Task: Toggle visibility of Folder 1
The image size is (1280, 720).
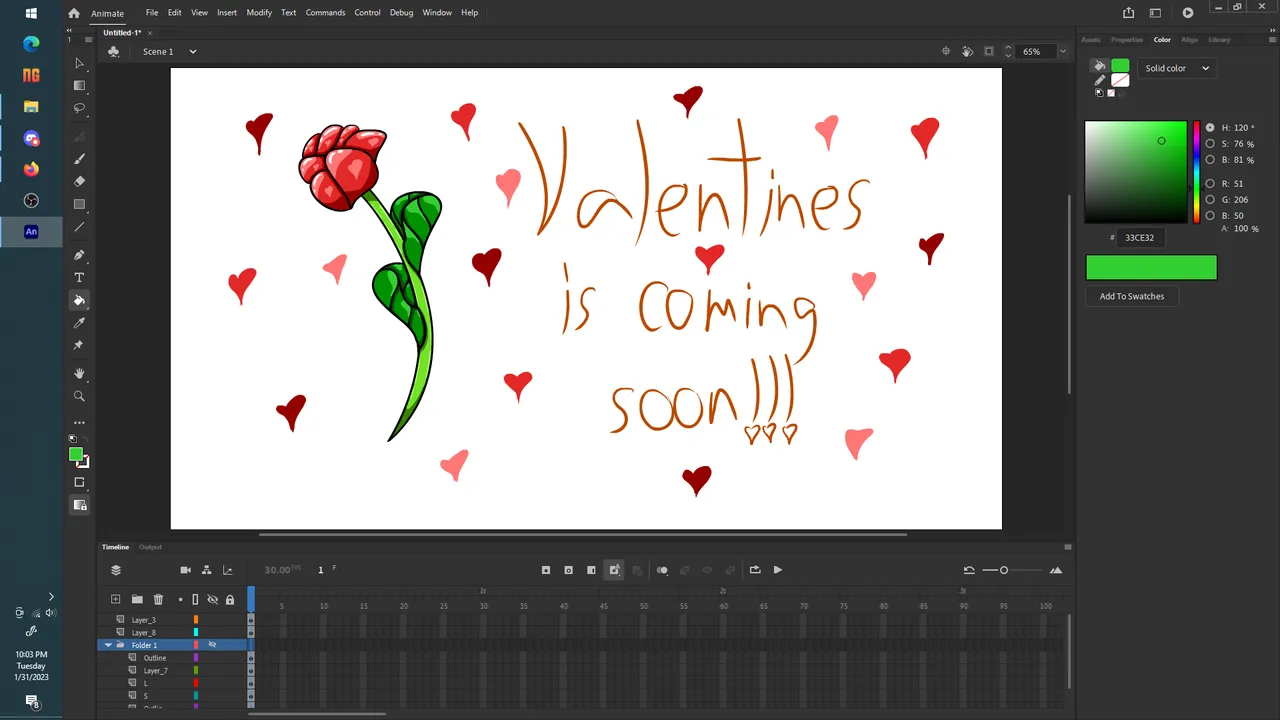Action: 212,645
